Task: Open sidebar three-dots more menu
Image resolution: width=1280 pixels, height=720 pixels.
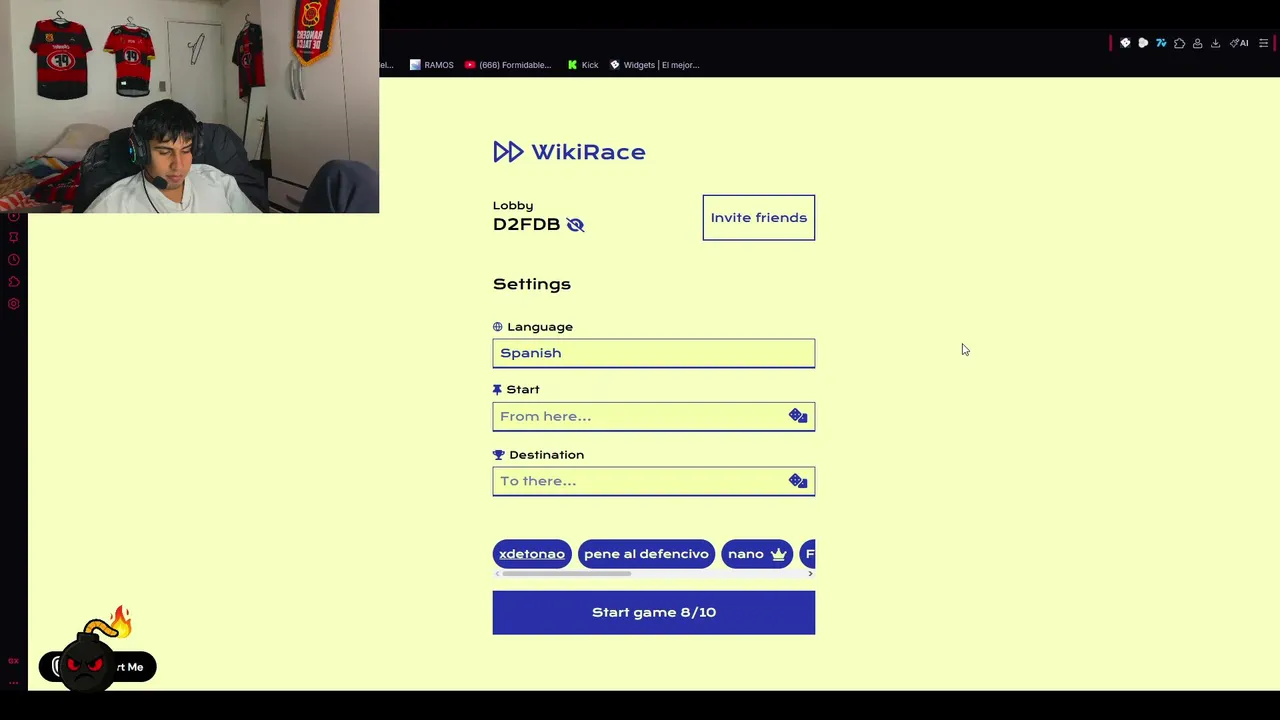Action: click(13, 682)
